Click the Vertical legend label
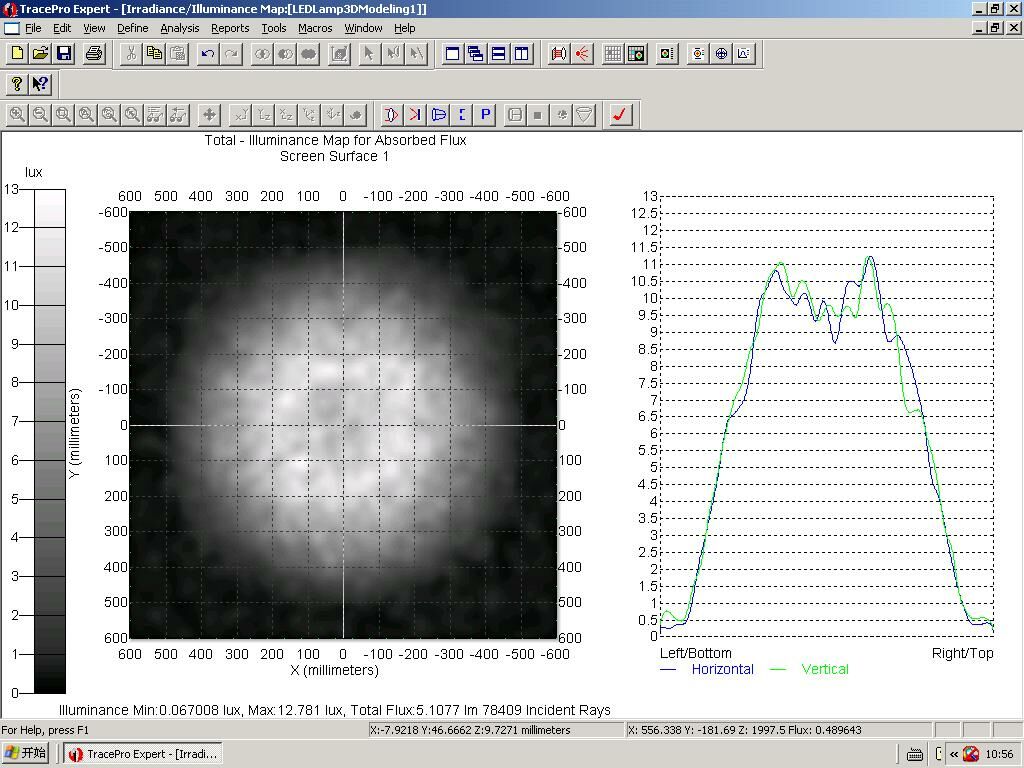This screenshot has width=1024, height=768. (825, 669)
